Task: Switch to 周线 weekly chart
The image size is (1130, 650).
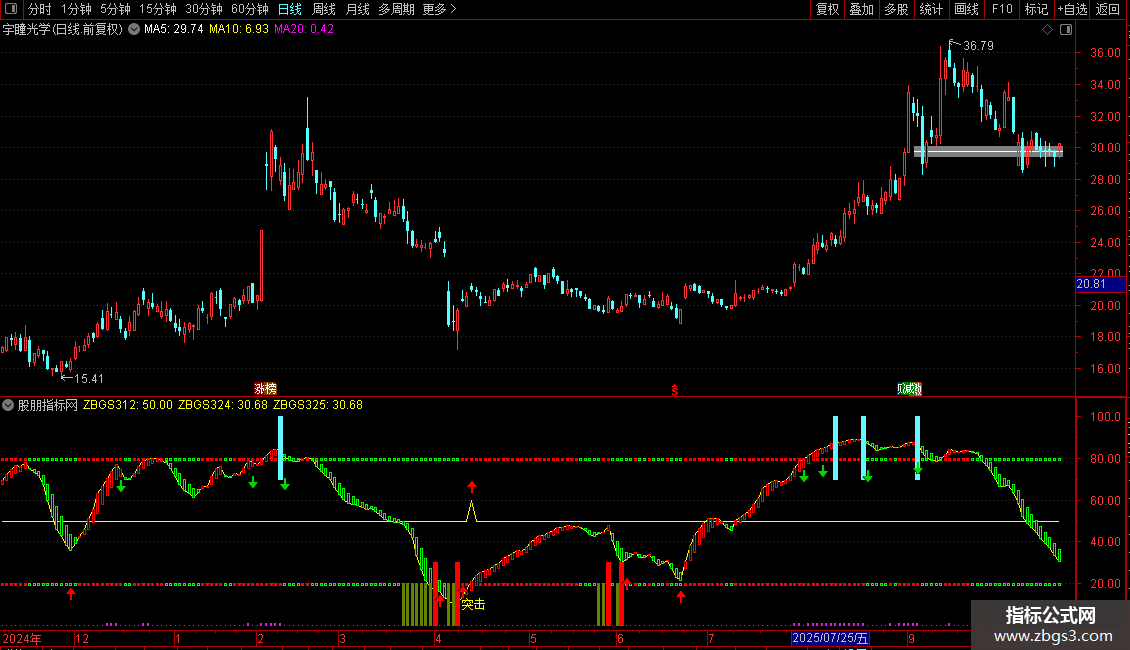Action: (324, 9)
